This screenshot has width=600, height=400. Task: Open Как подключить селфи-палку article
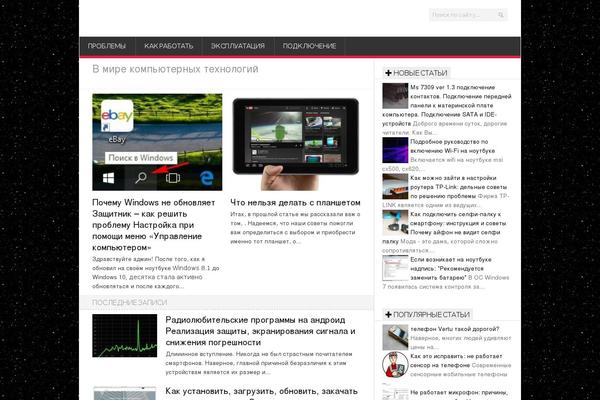pyautogui.click(x=444, y=228)
